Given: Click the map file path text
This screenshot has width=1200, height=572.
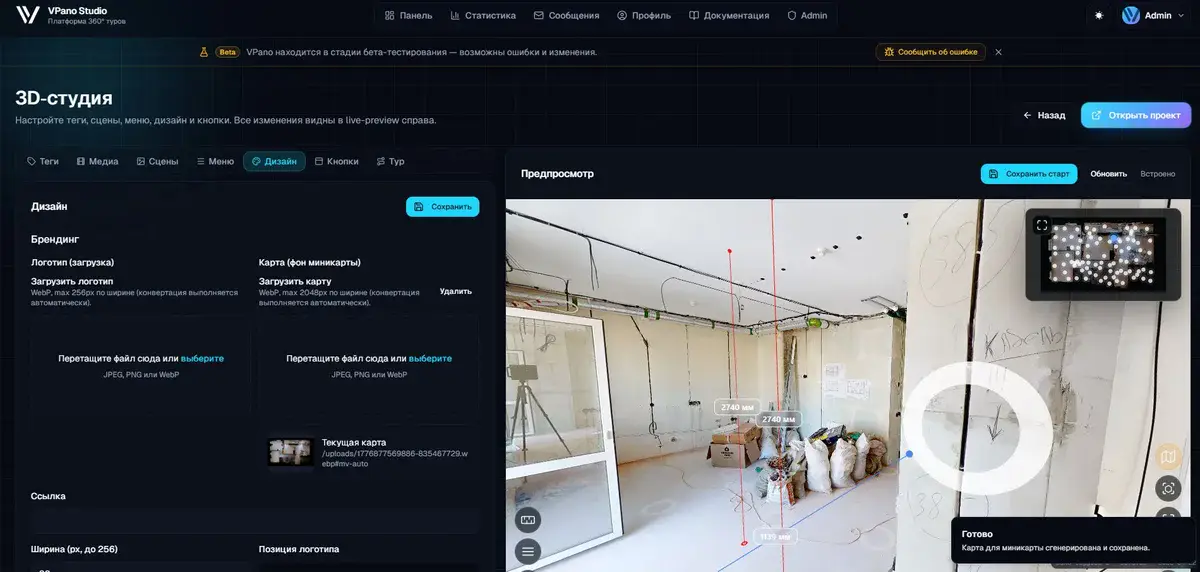Looking at the screenshot, I should coord(396,459).
